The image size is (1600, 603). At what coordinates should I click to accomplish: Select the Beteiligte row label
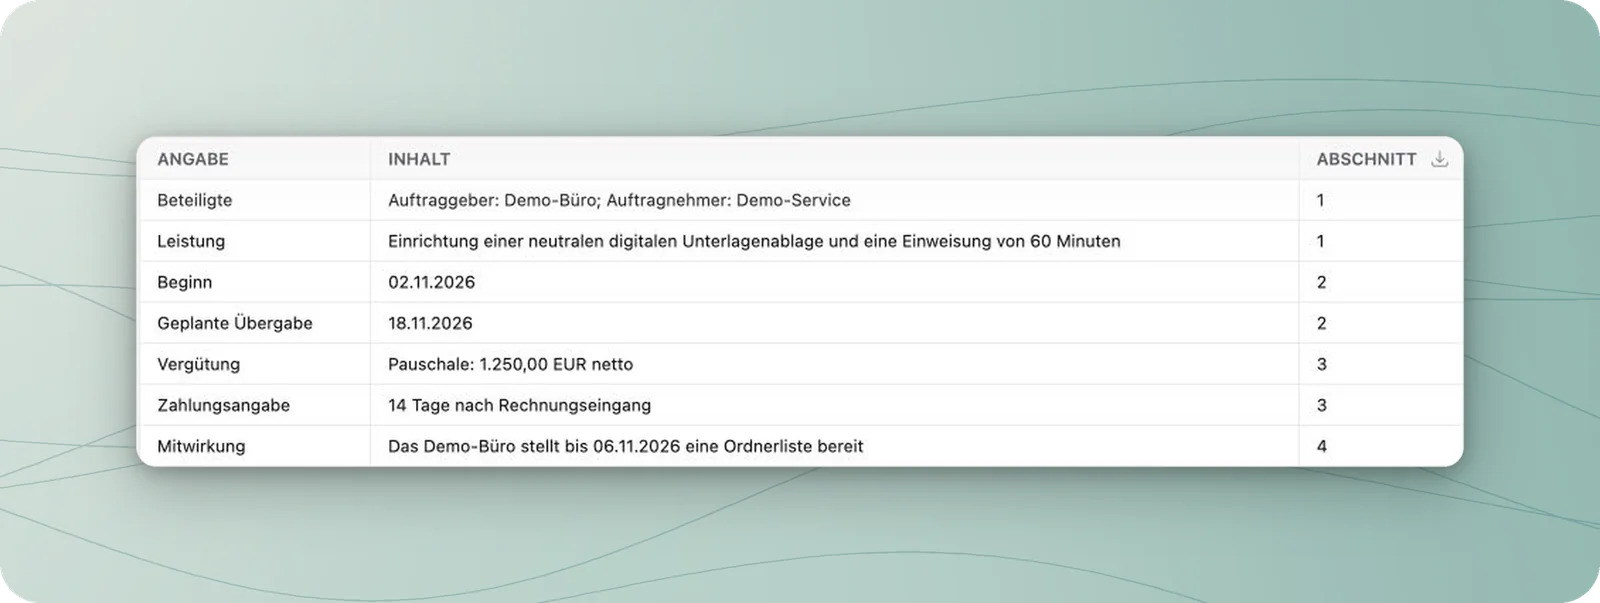[195, 200]
